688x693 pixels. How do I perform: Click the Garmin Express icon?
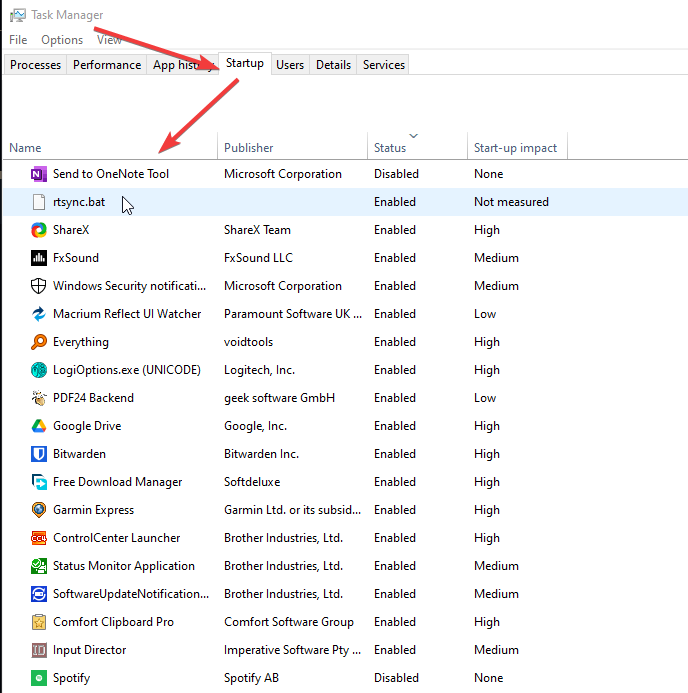[39, 510]
